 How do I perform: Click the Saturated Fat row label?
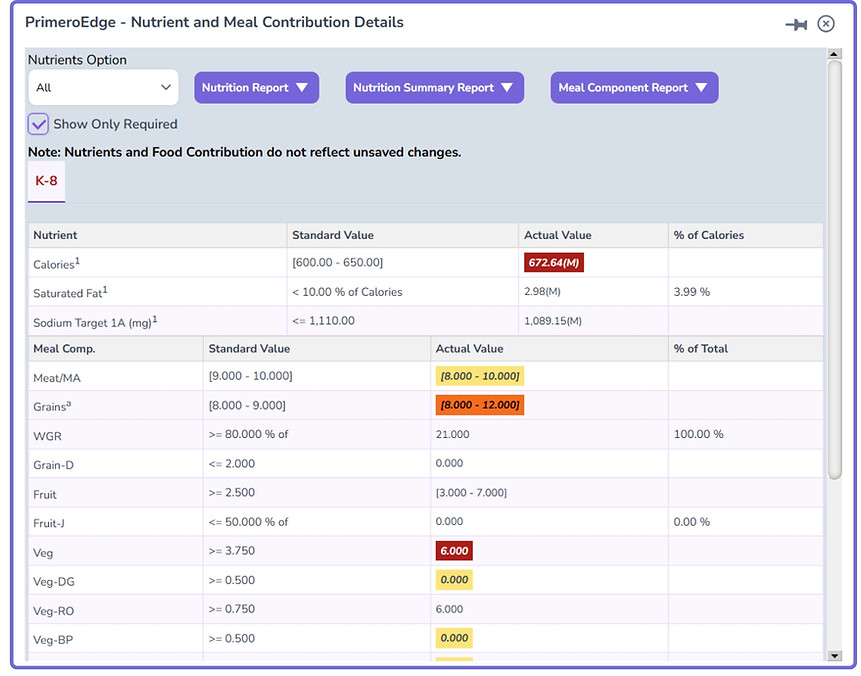tap(70, 292)
